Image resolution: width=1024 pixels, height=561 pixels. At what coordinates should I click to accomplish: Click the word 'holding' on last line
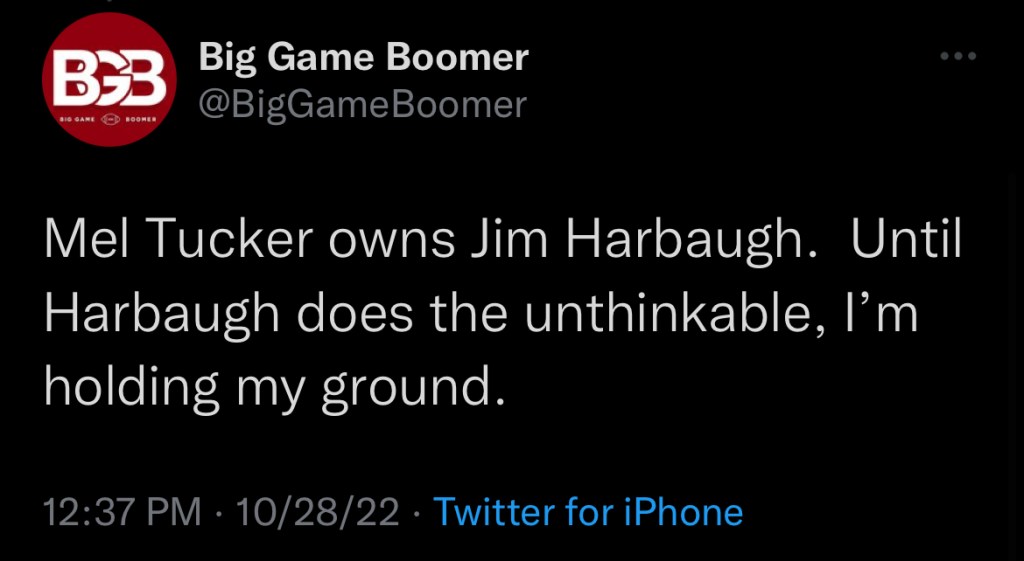tap(131, 385)
